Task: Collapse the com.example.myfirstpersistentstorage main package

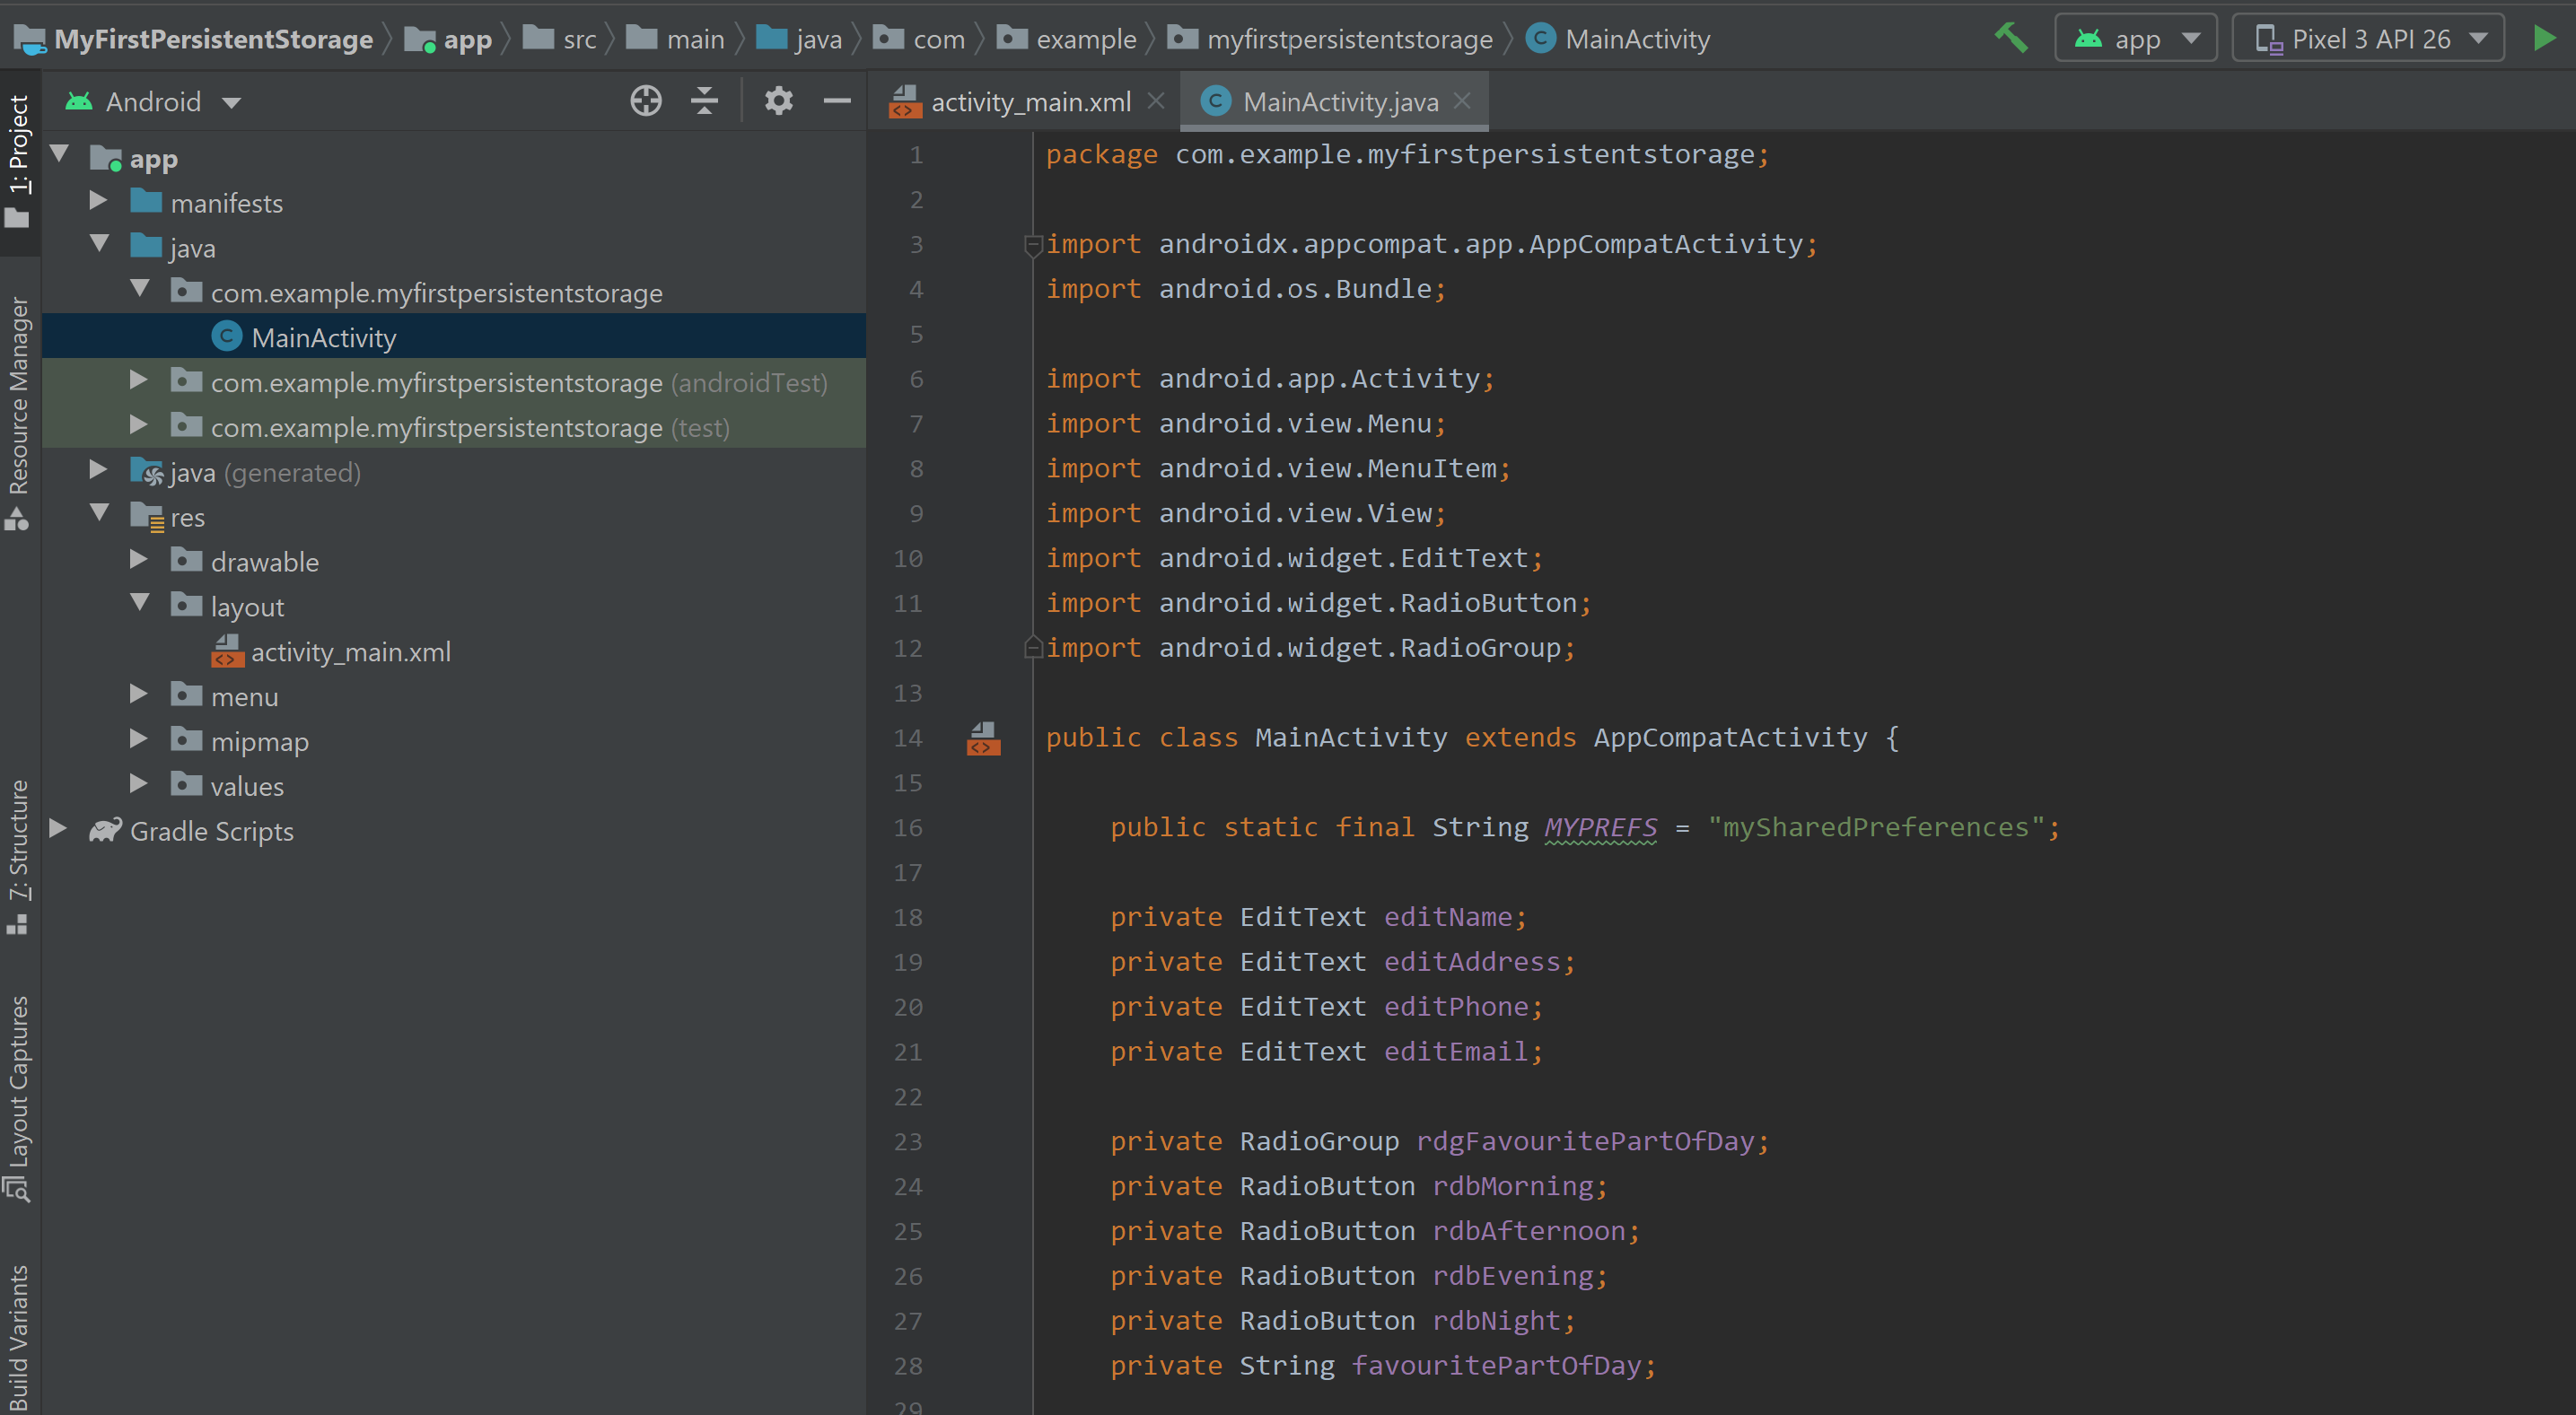Action: (x=140, y=289)
